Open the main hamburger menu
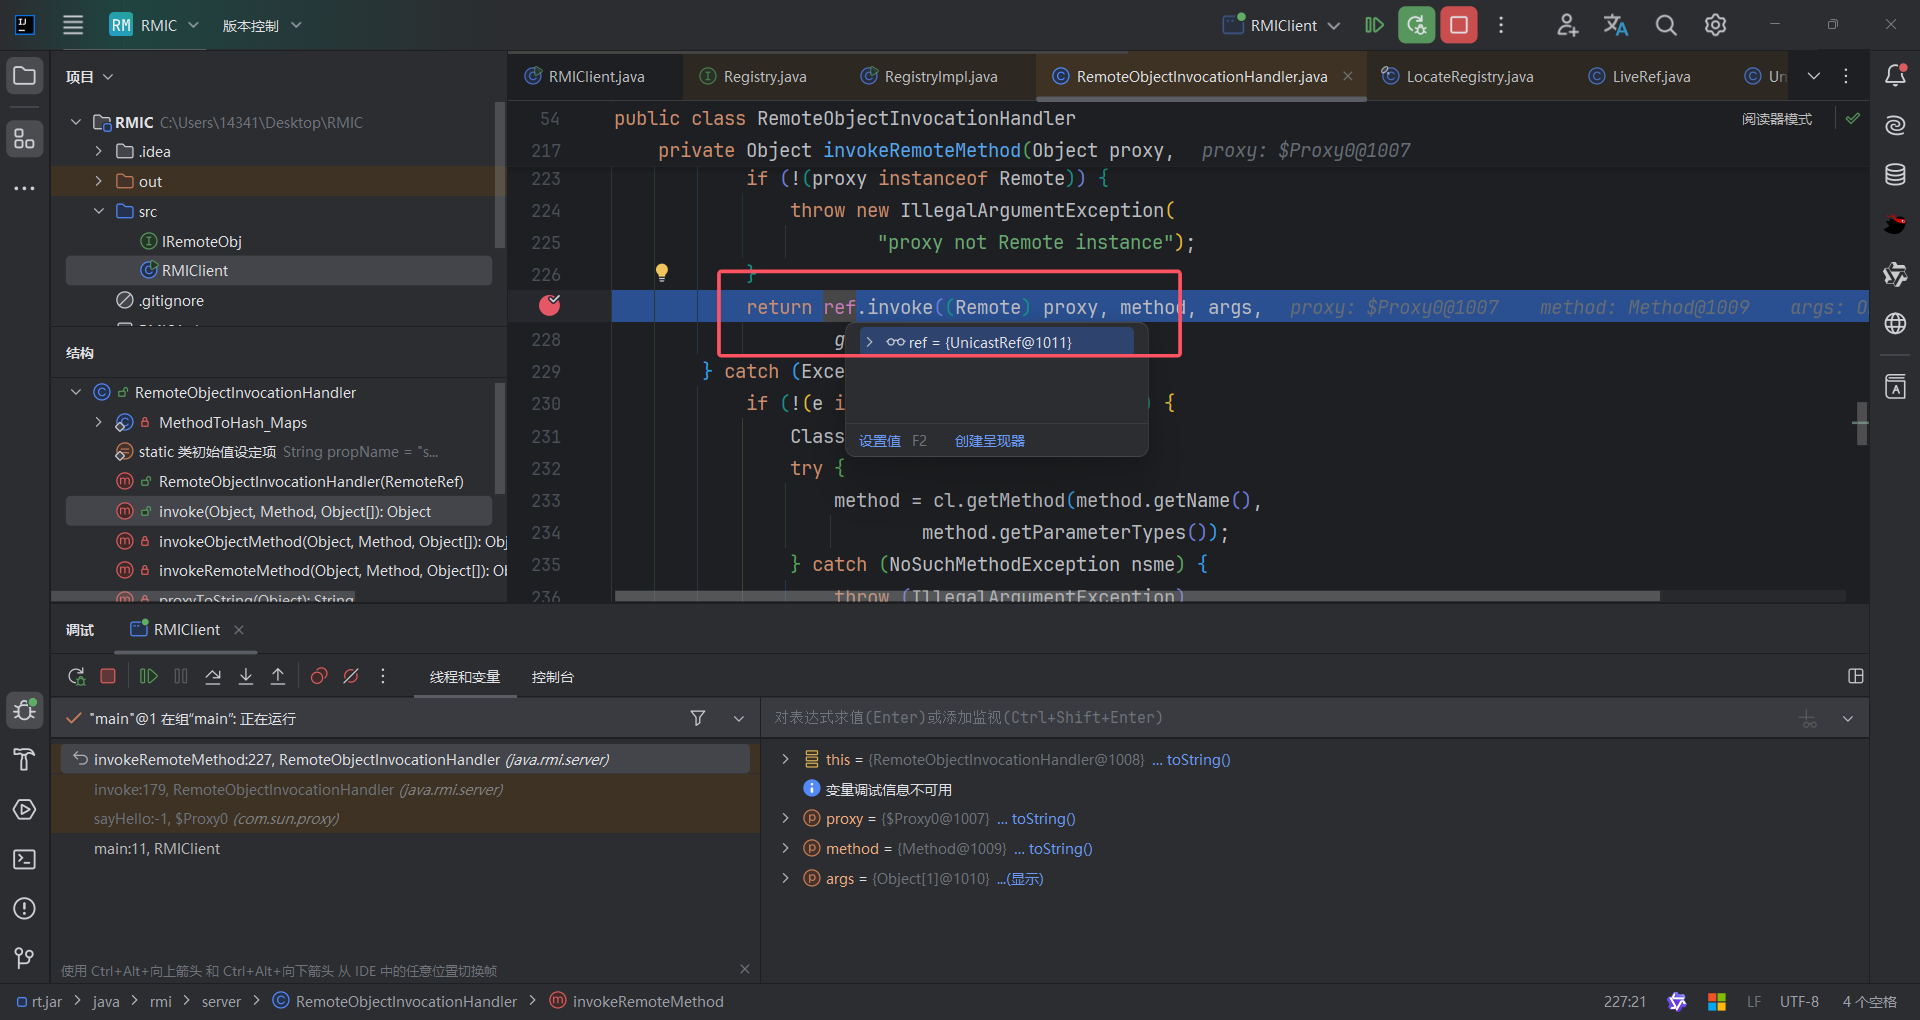1920x1020 pixels. (x=73, y=25)
